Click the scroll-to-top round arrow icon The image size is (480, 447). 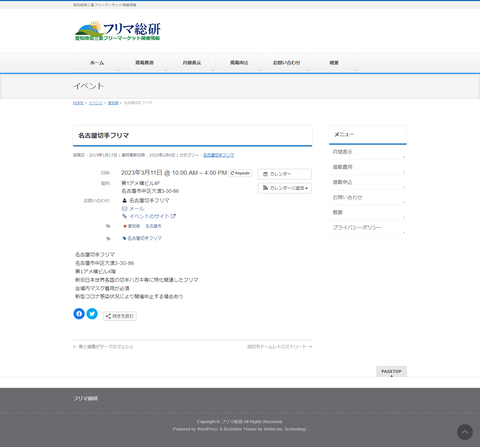[x=465, y=432]
